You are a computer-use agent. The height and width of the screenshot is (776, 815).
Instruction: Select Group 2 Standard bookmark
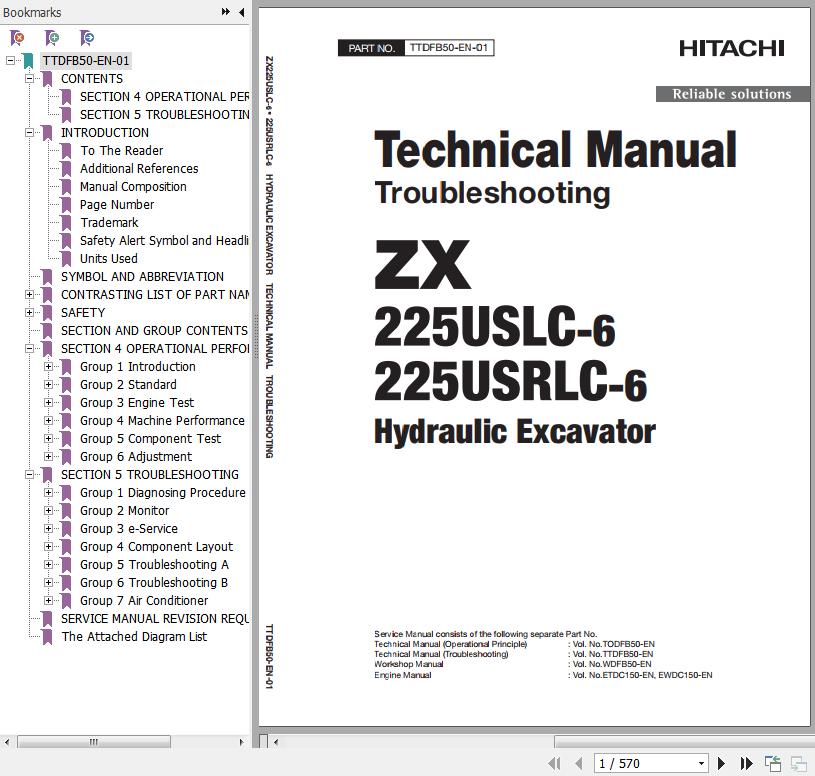128,385
